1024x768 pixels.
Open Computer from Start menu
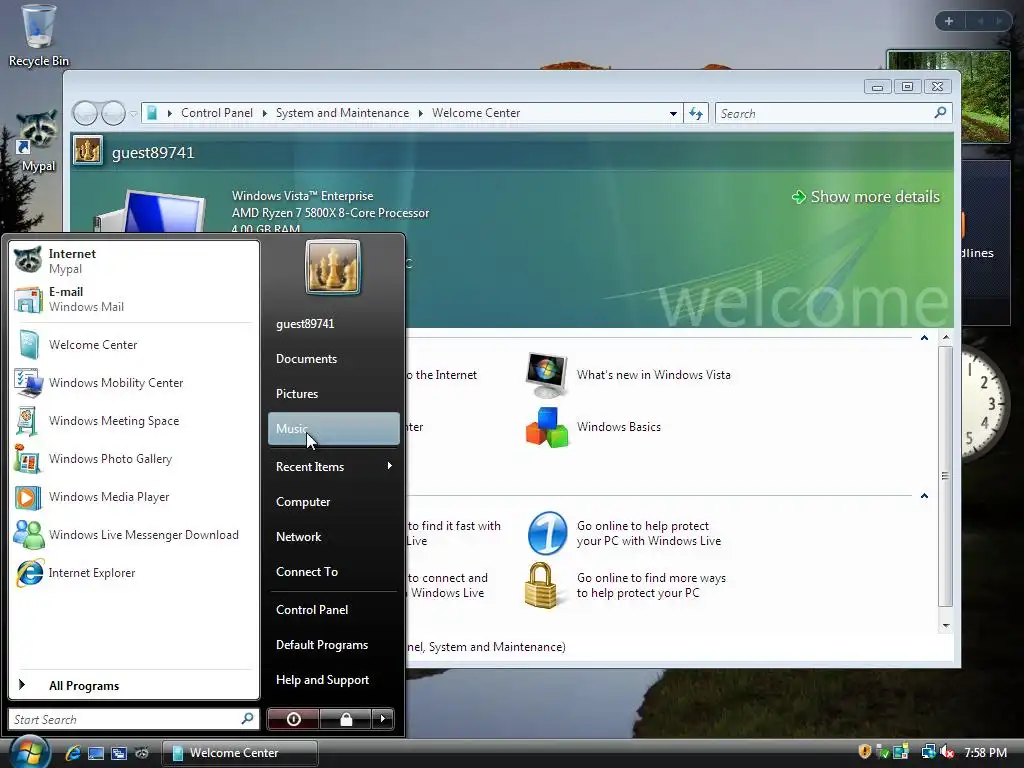(334, 502)
